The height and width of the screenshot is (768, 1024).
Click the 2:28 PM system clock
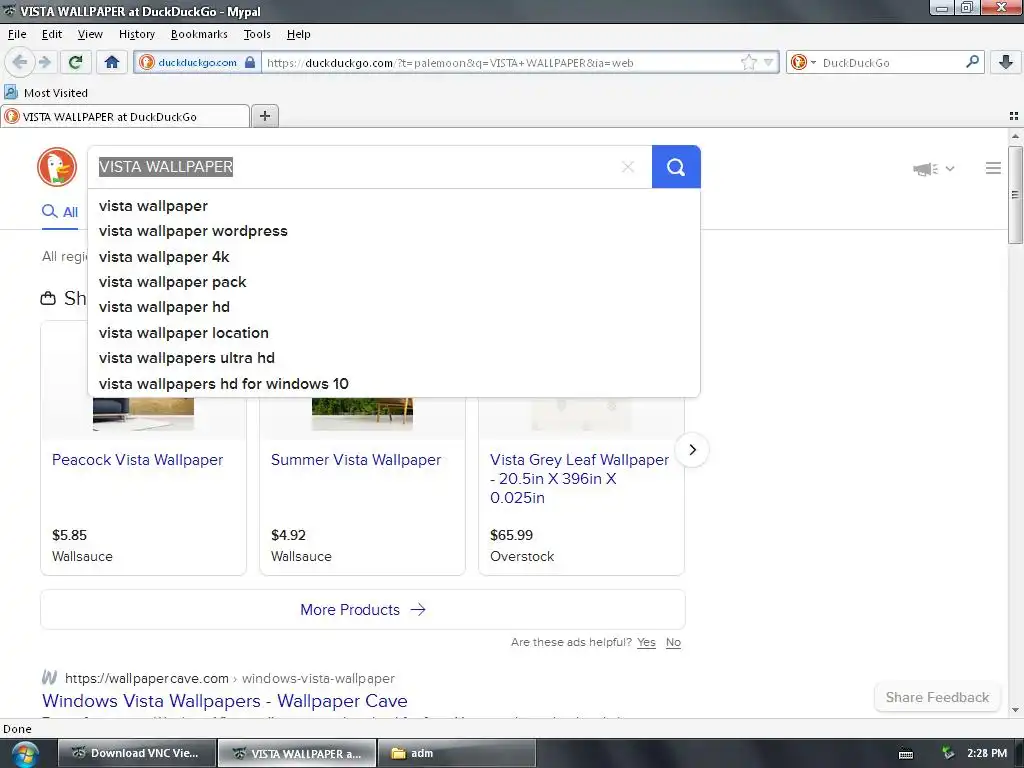click(987, 753)
